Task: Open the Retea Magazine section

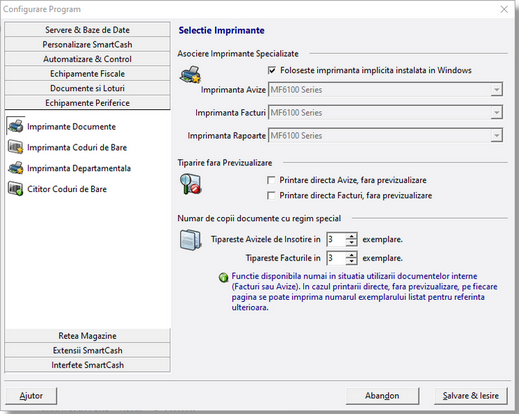Action: click(x=87, y=336)
